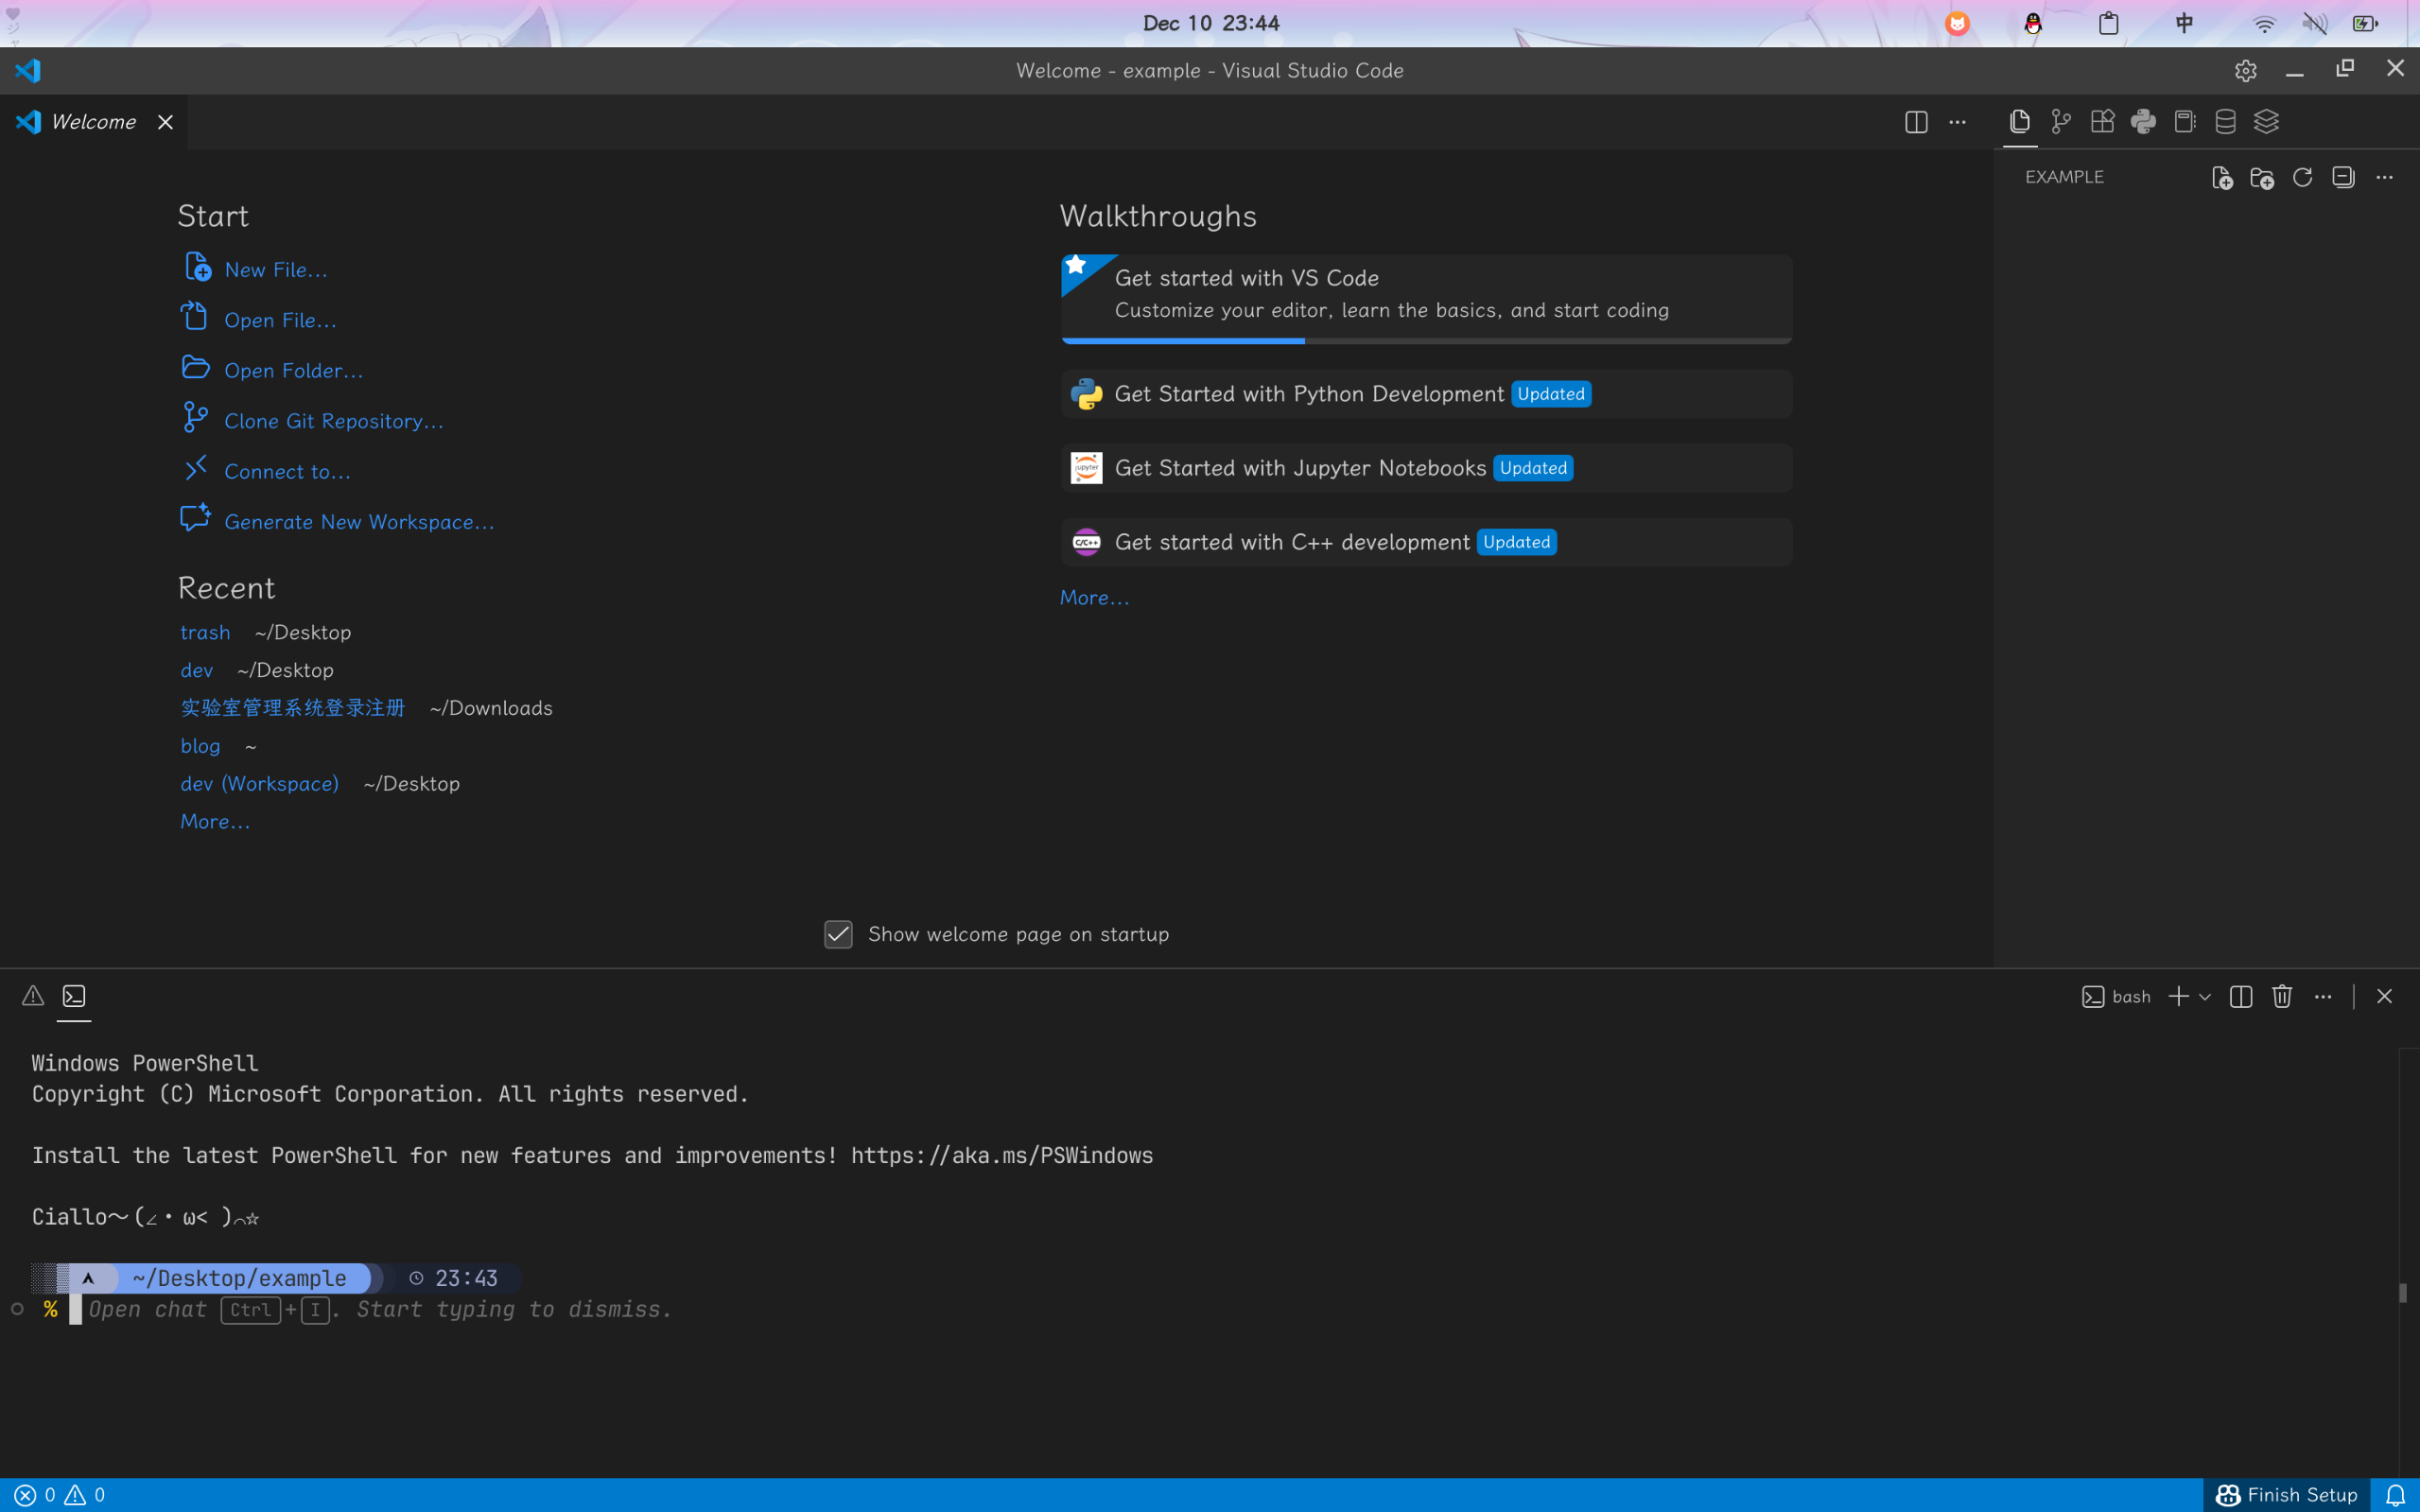Click the New File icon in Explorer header

coord(2222,178)
